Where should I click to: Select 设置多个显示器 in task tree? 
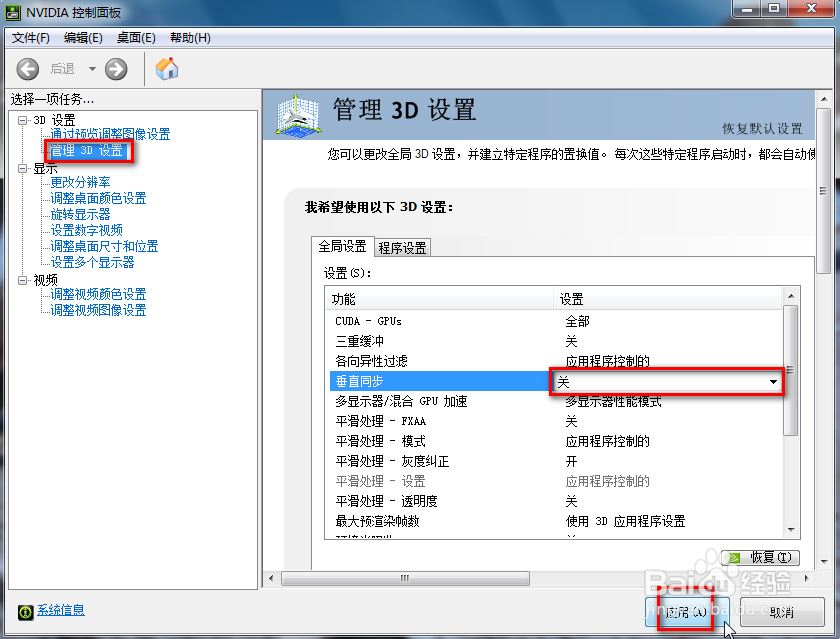pyautogui.click(x=92, y=262)
